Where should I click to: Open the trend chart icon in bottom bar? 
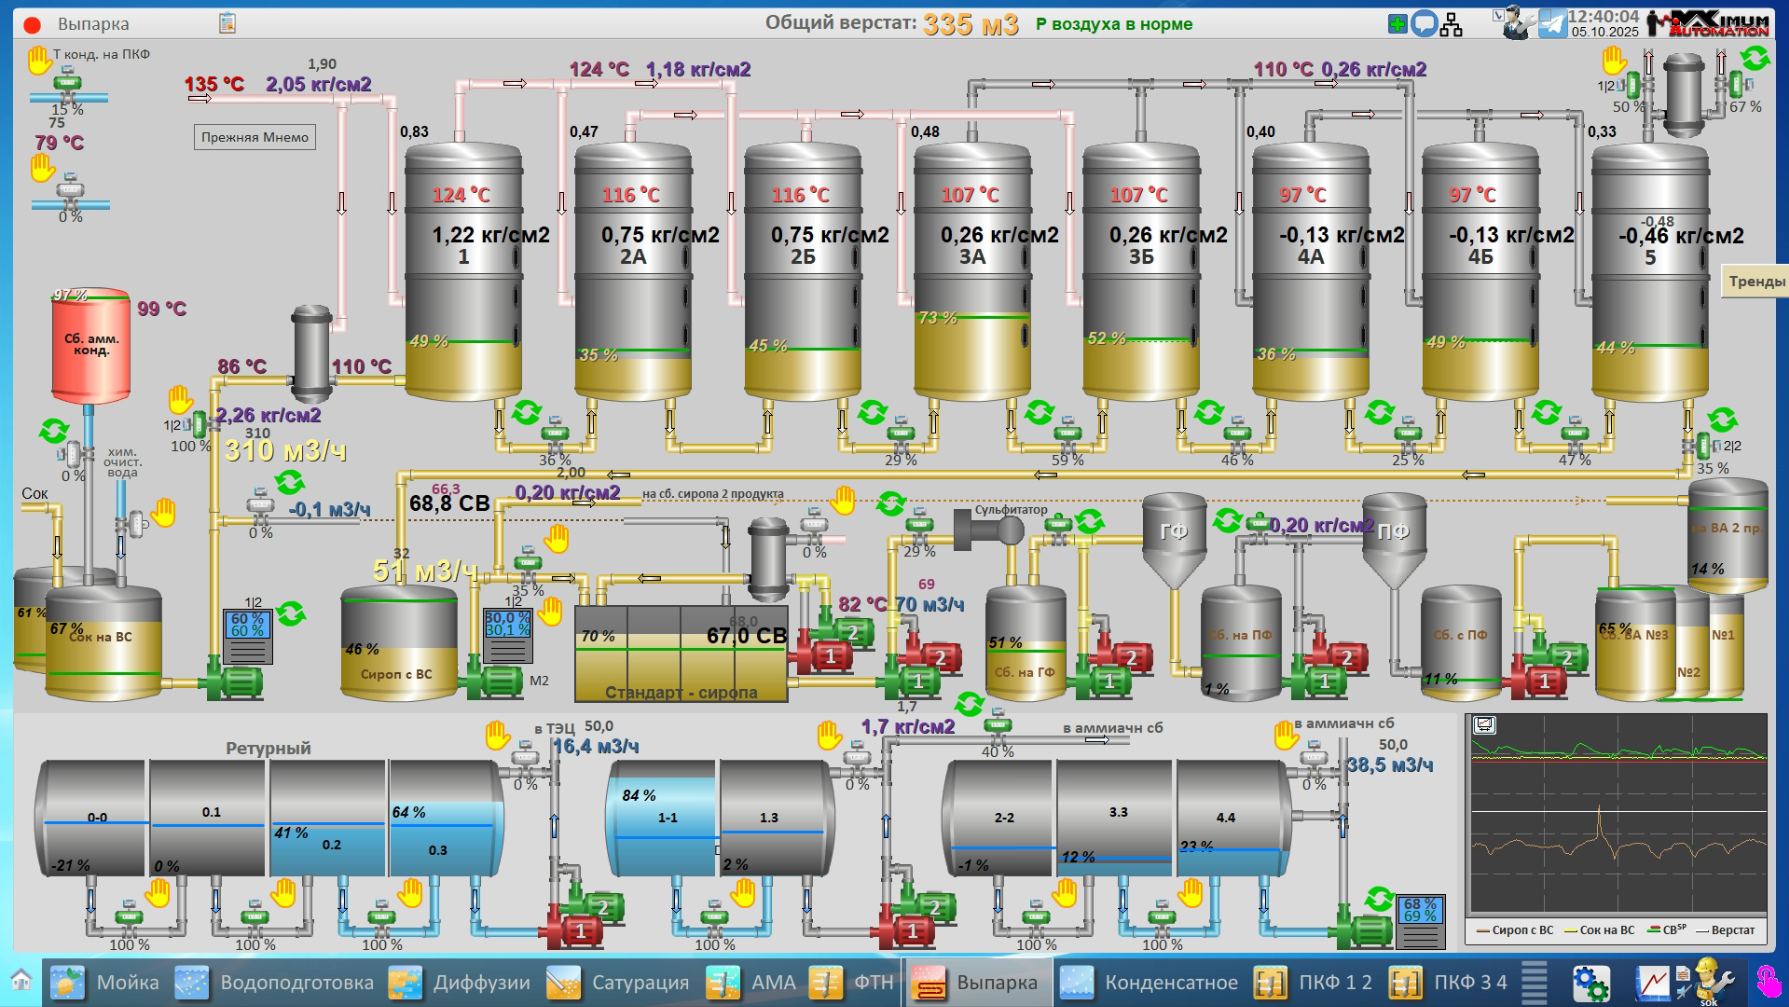tap(1652, 982)
